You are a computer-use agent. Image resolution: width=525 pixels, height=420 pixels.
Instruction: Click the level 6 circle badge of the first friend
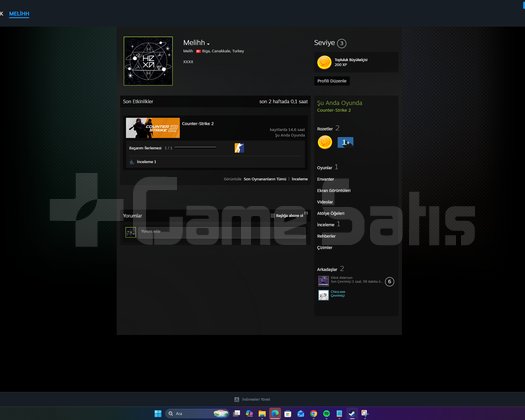(389, 282)
